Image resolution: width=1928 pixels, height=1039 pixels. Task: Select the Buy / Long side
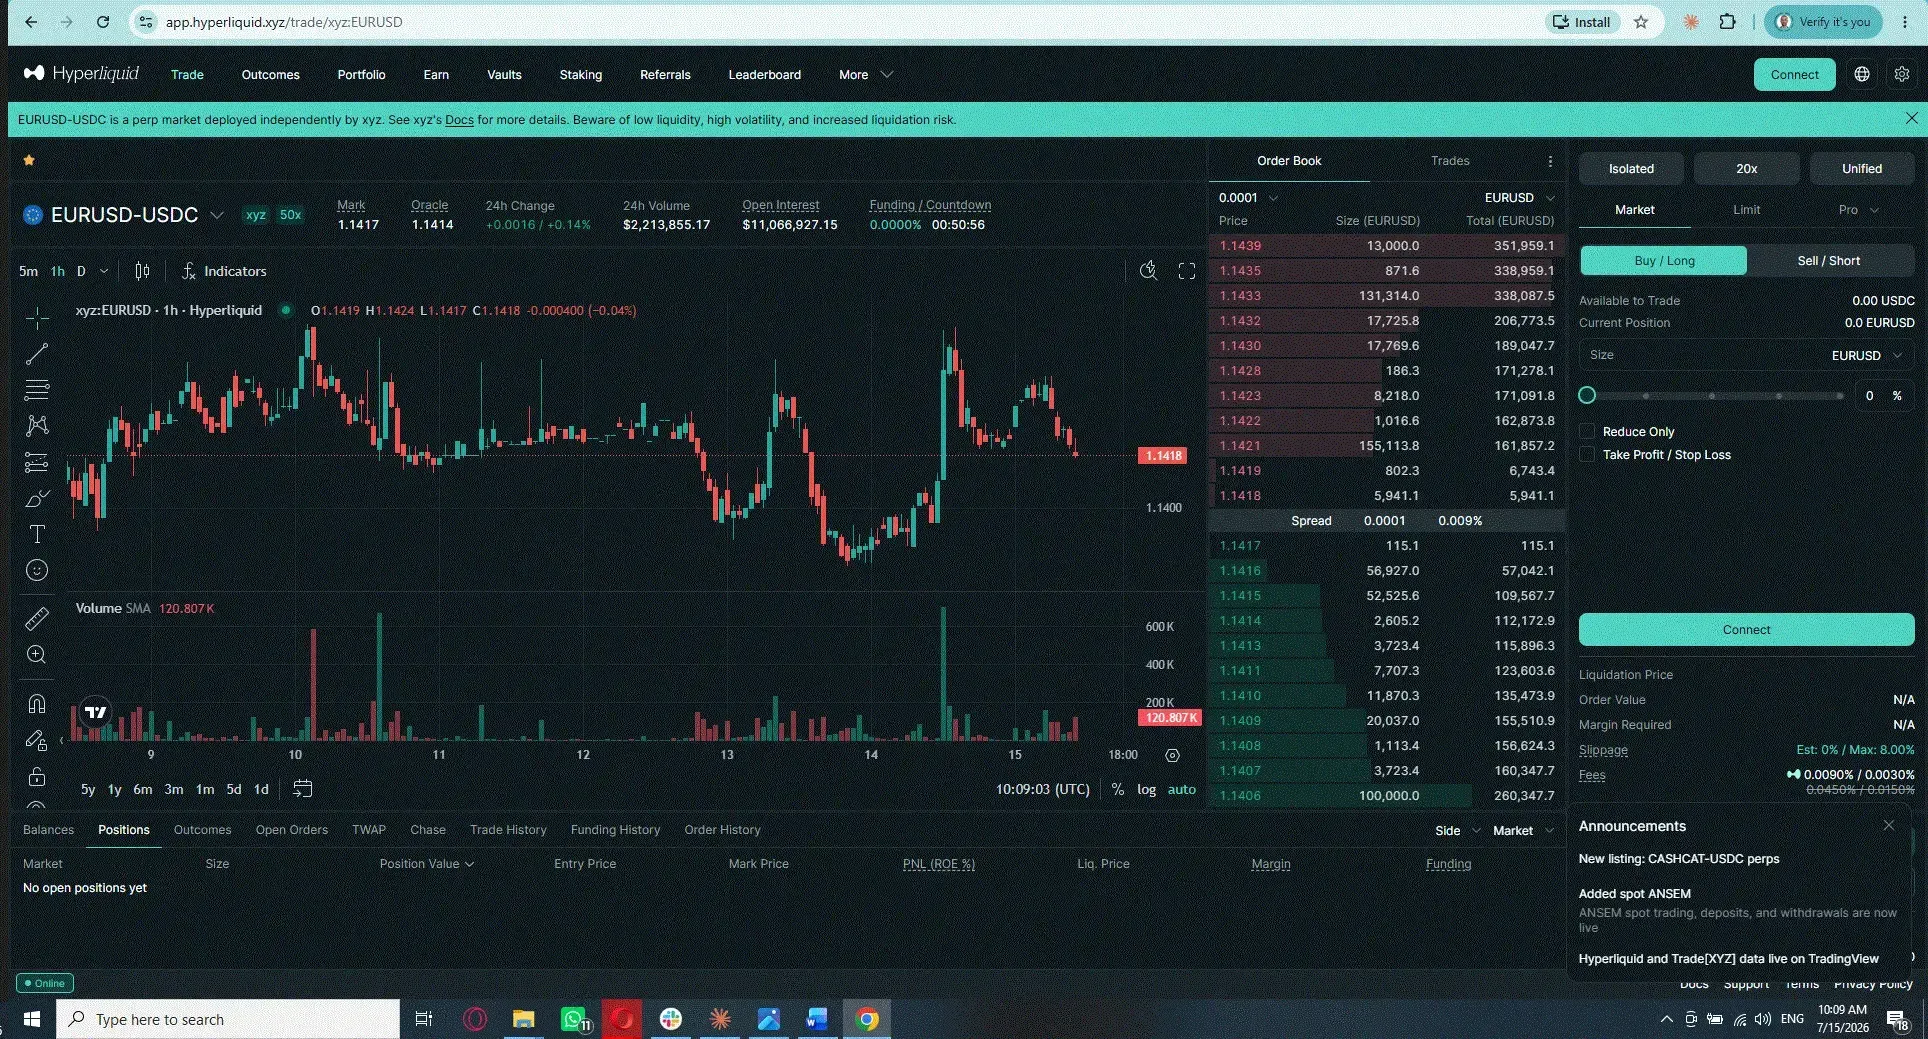pos(1664,261)
